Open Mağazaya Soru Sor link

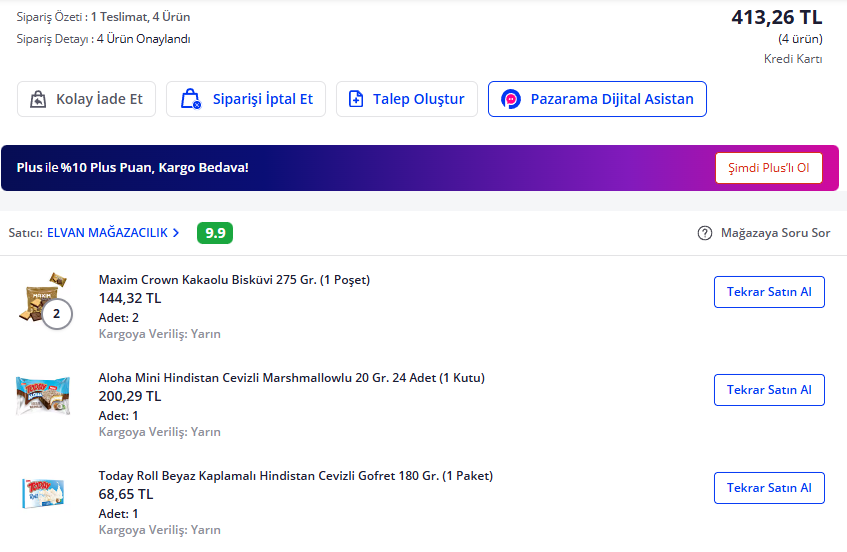(x=775, y=233)
